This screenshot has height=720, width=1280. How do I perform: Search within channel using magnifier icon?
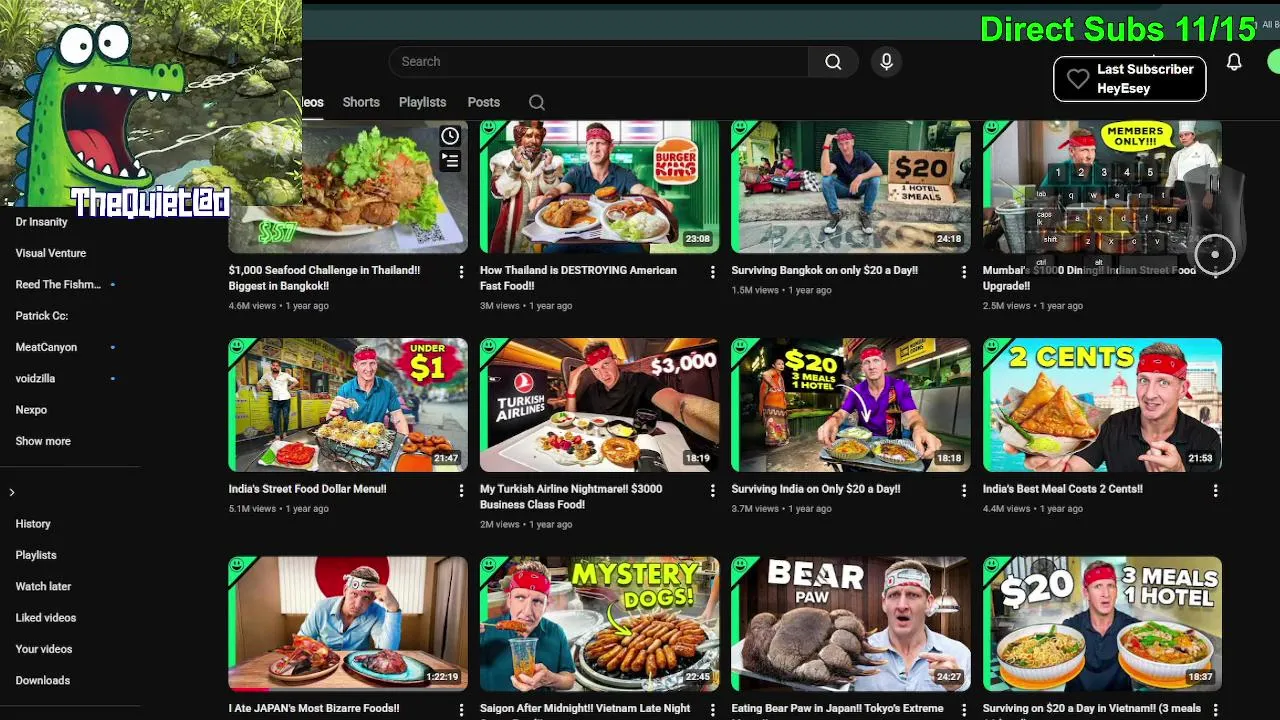click(x=537, y=102)
